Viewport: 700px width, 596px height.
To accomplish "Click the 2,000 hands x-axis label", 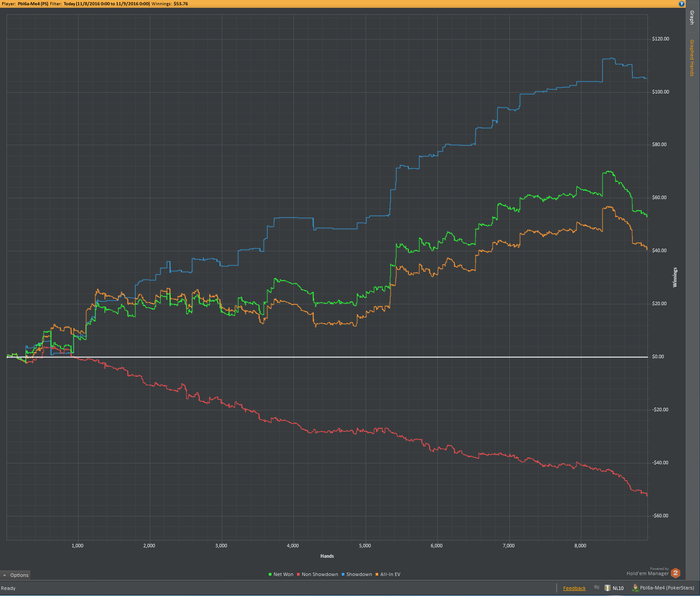I will (149, 546).
